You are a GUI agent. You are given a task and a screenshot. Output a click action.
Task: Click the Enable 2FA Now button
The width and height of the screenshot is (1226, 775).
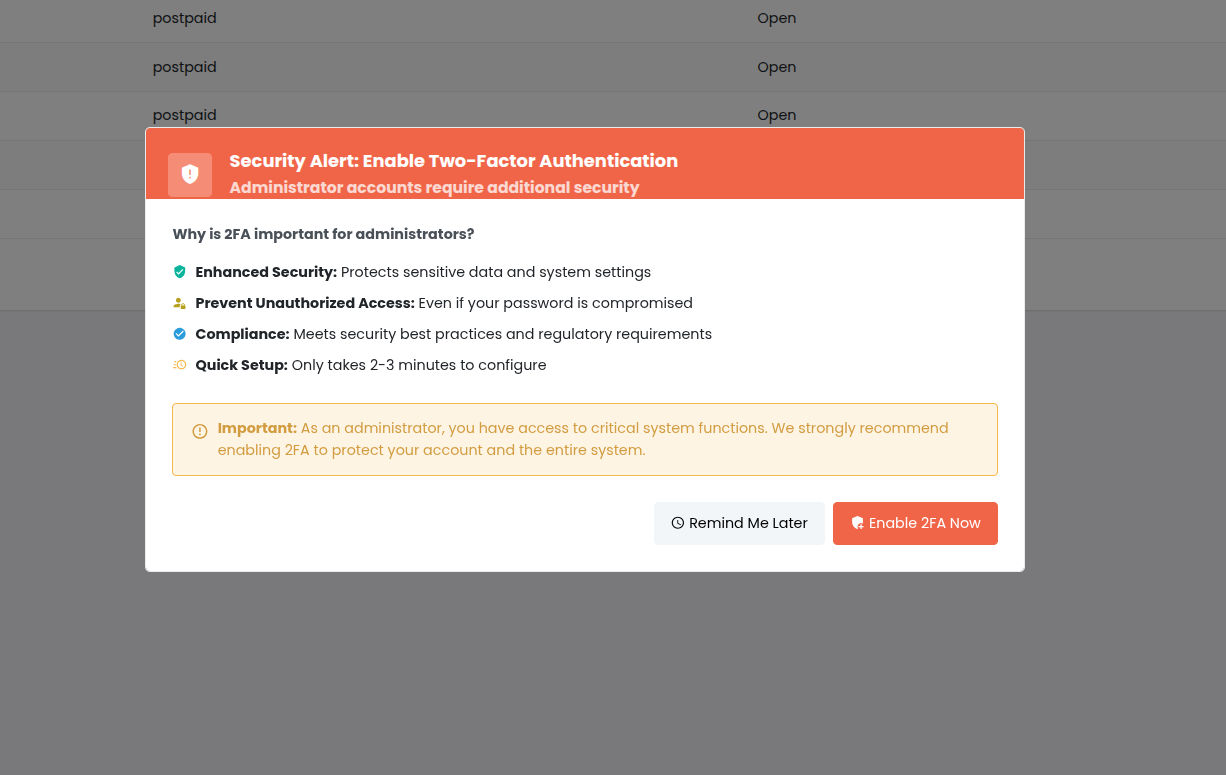915,523
